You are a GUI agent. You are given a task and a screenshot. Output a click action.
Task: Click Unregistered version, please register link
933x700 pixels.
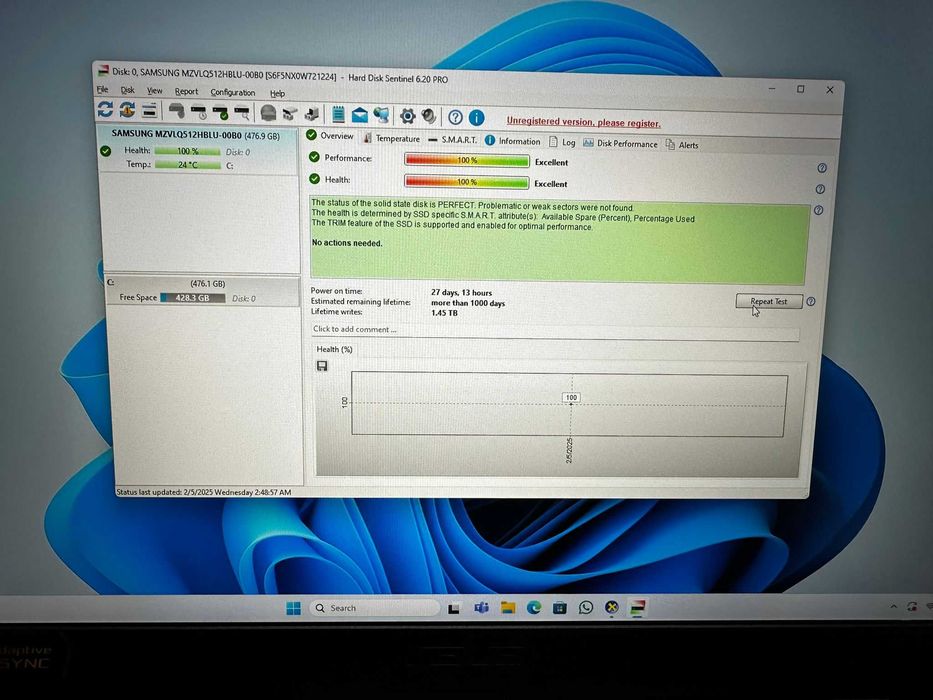[584, 122]
